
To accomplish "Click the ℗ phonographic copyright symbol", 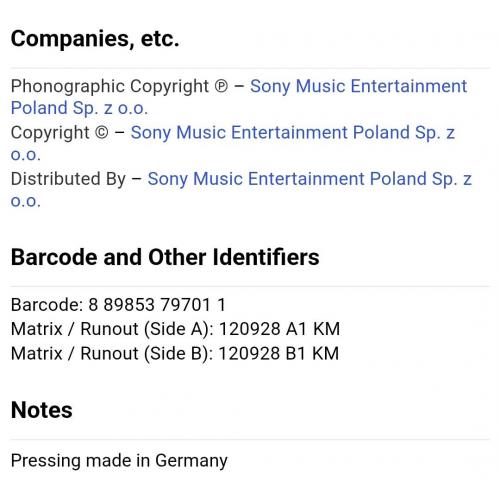I will click(x=221, y=87).
